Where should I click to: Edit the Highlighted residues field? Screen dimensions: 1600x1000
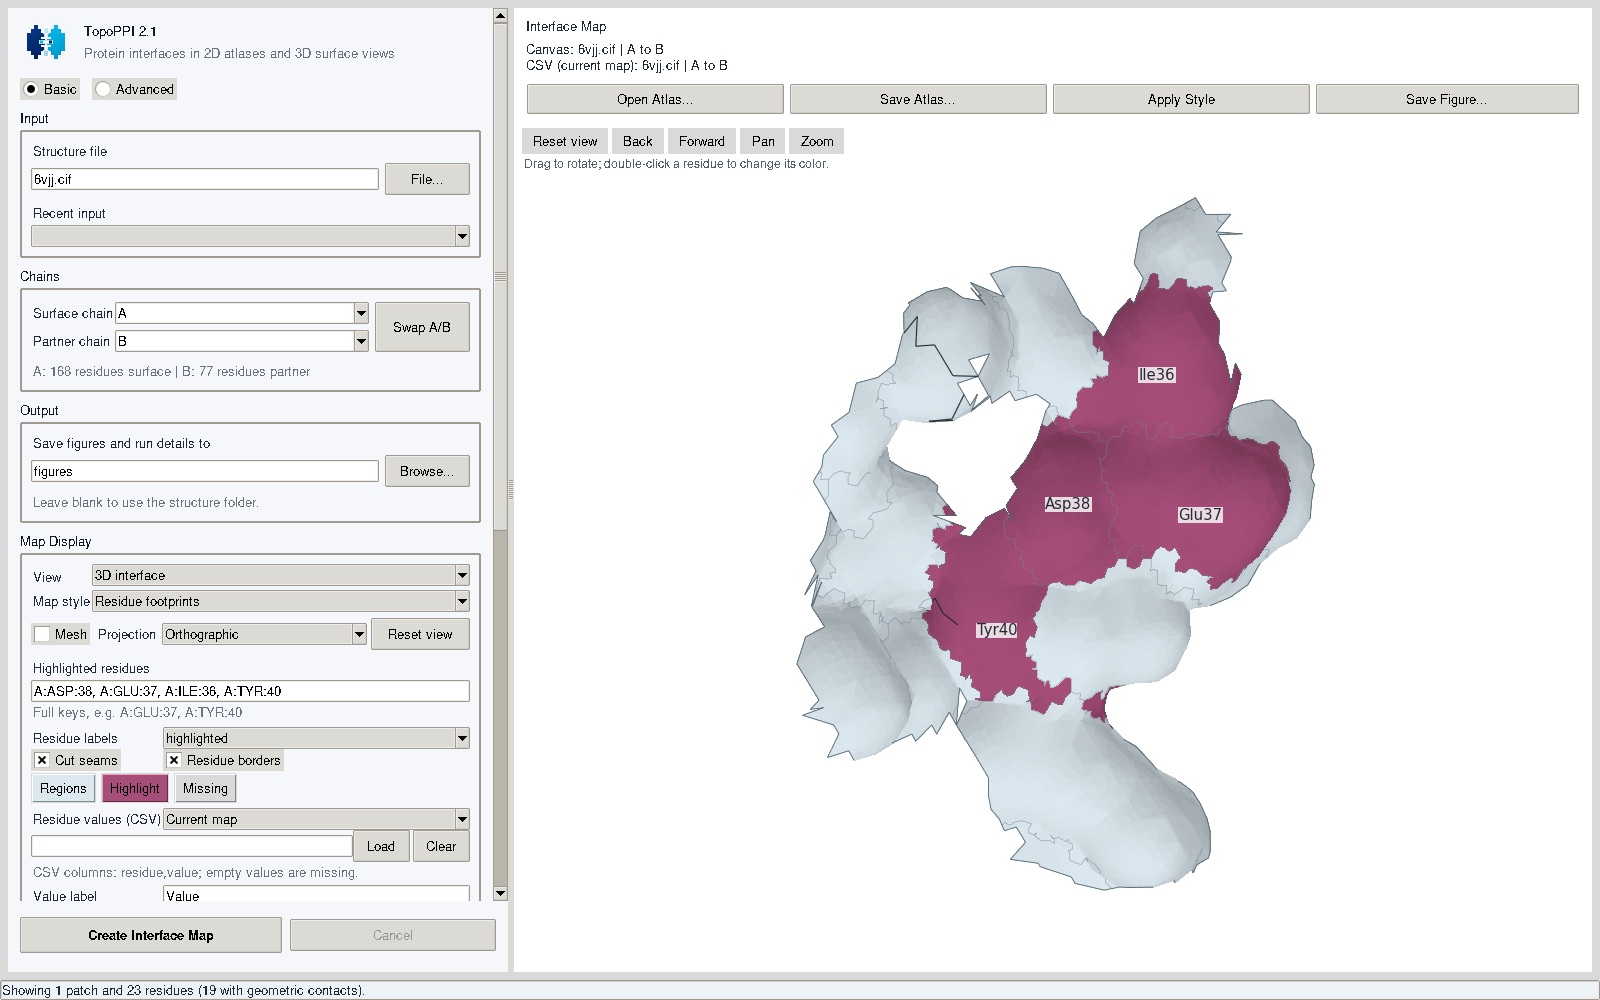pyautogui.click(x=250, y=691)
